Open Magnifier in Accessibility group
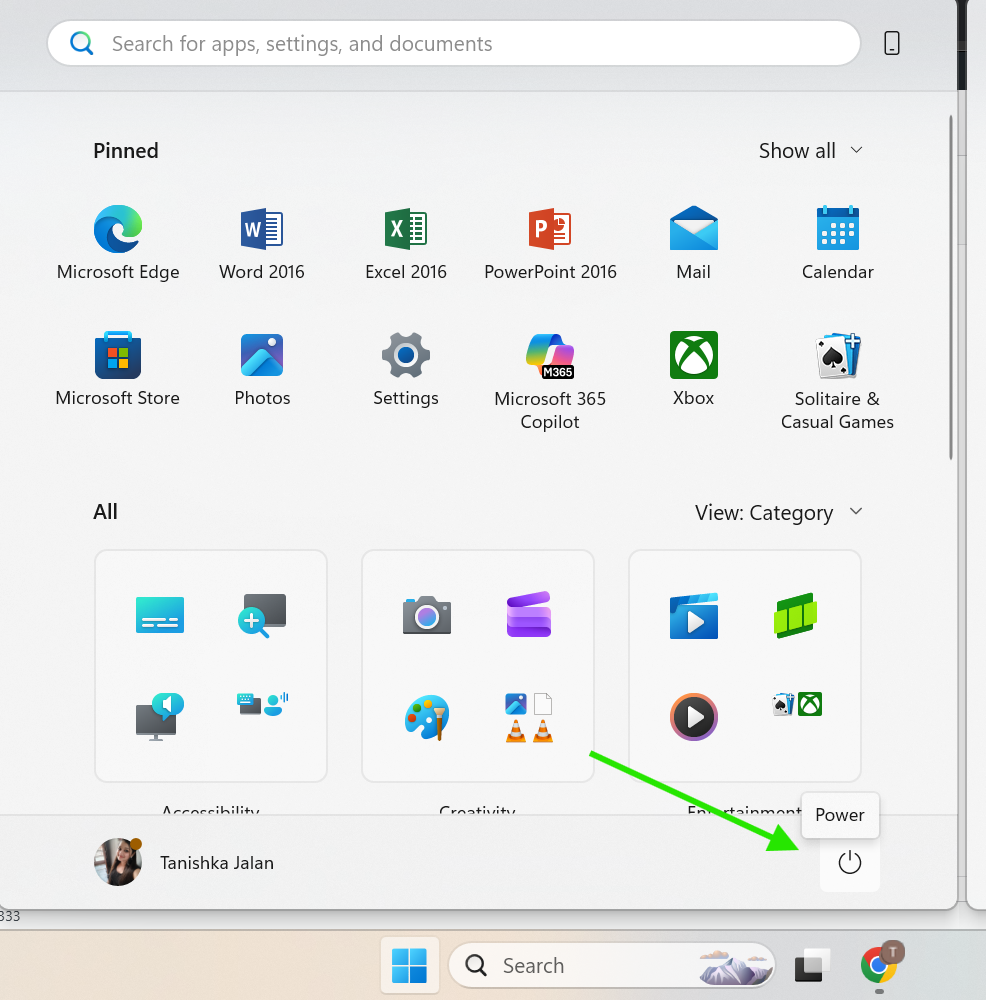The height and width of the screenshot is (1000, 986). [x=262, y=615]
